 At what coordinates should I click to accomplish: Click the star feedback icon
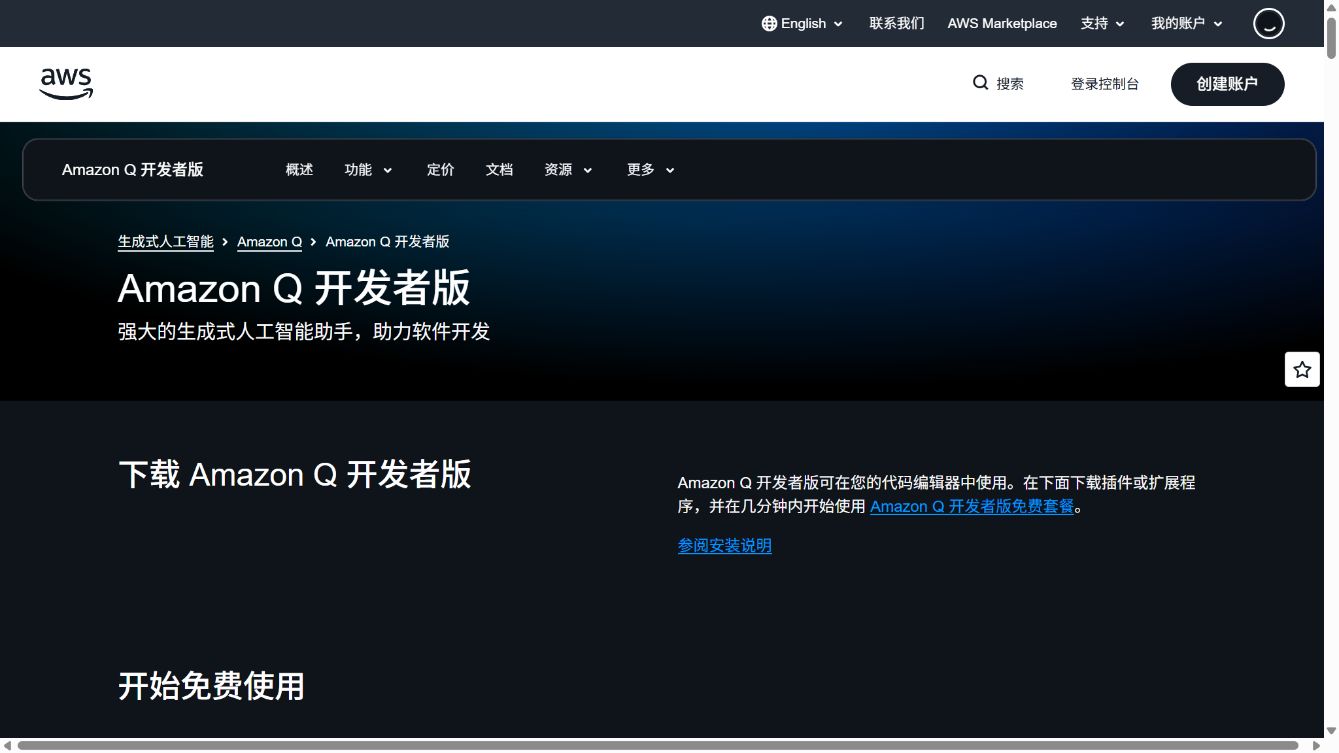pyautogui.click(x=1302, y=370)
